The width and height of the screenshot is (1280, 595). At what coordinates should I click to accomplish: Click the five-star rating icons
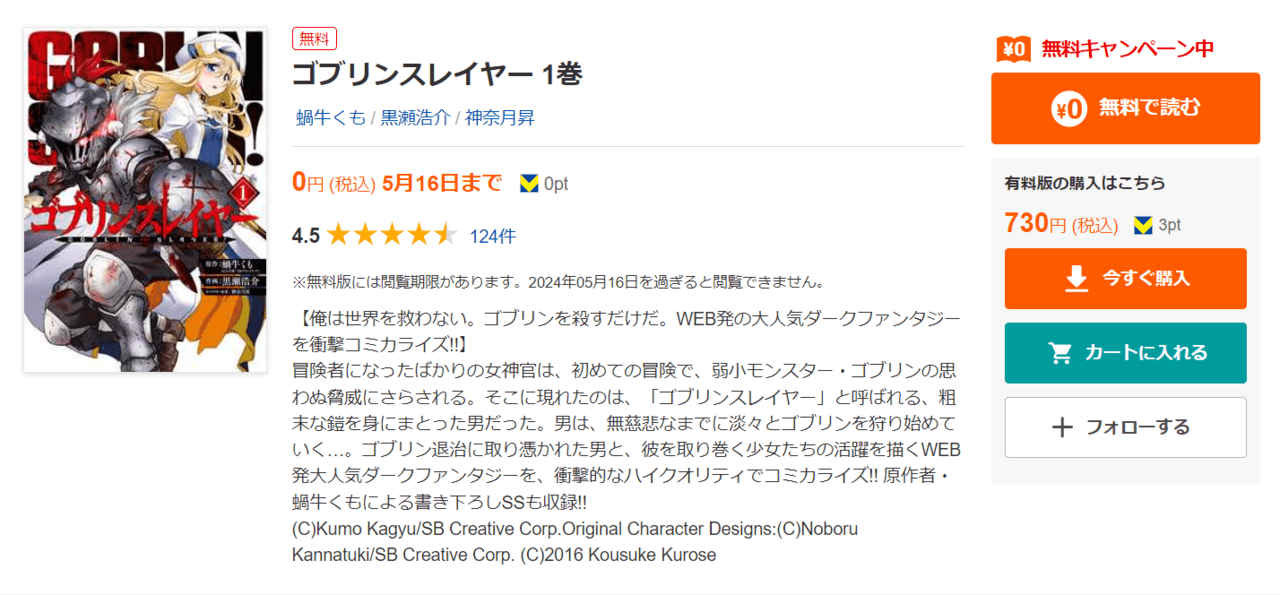pos(391,236)
